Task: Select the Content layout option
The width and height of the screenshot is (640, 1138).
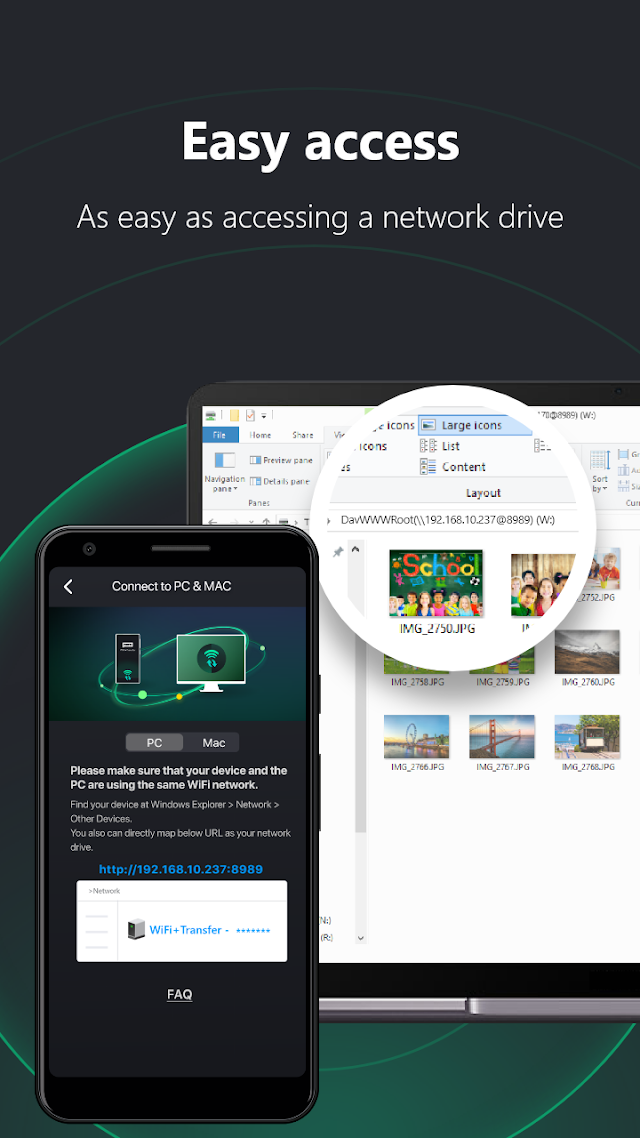Action: [x=454, y=467]
